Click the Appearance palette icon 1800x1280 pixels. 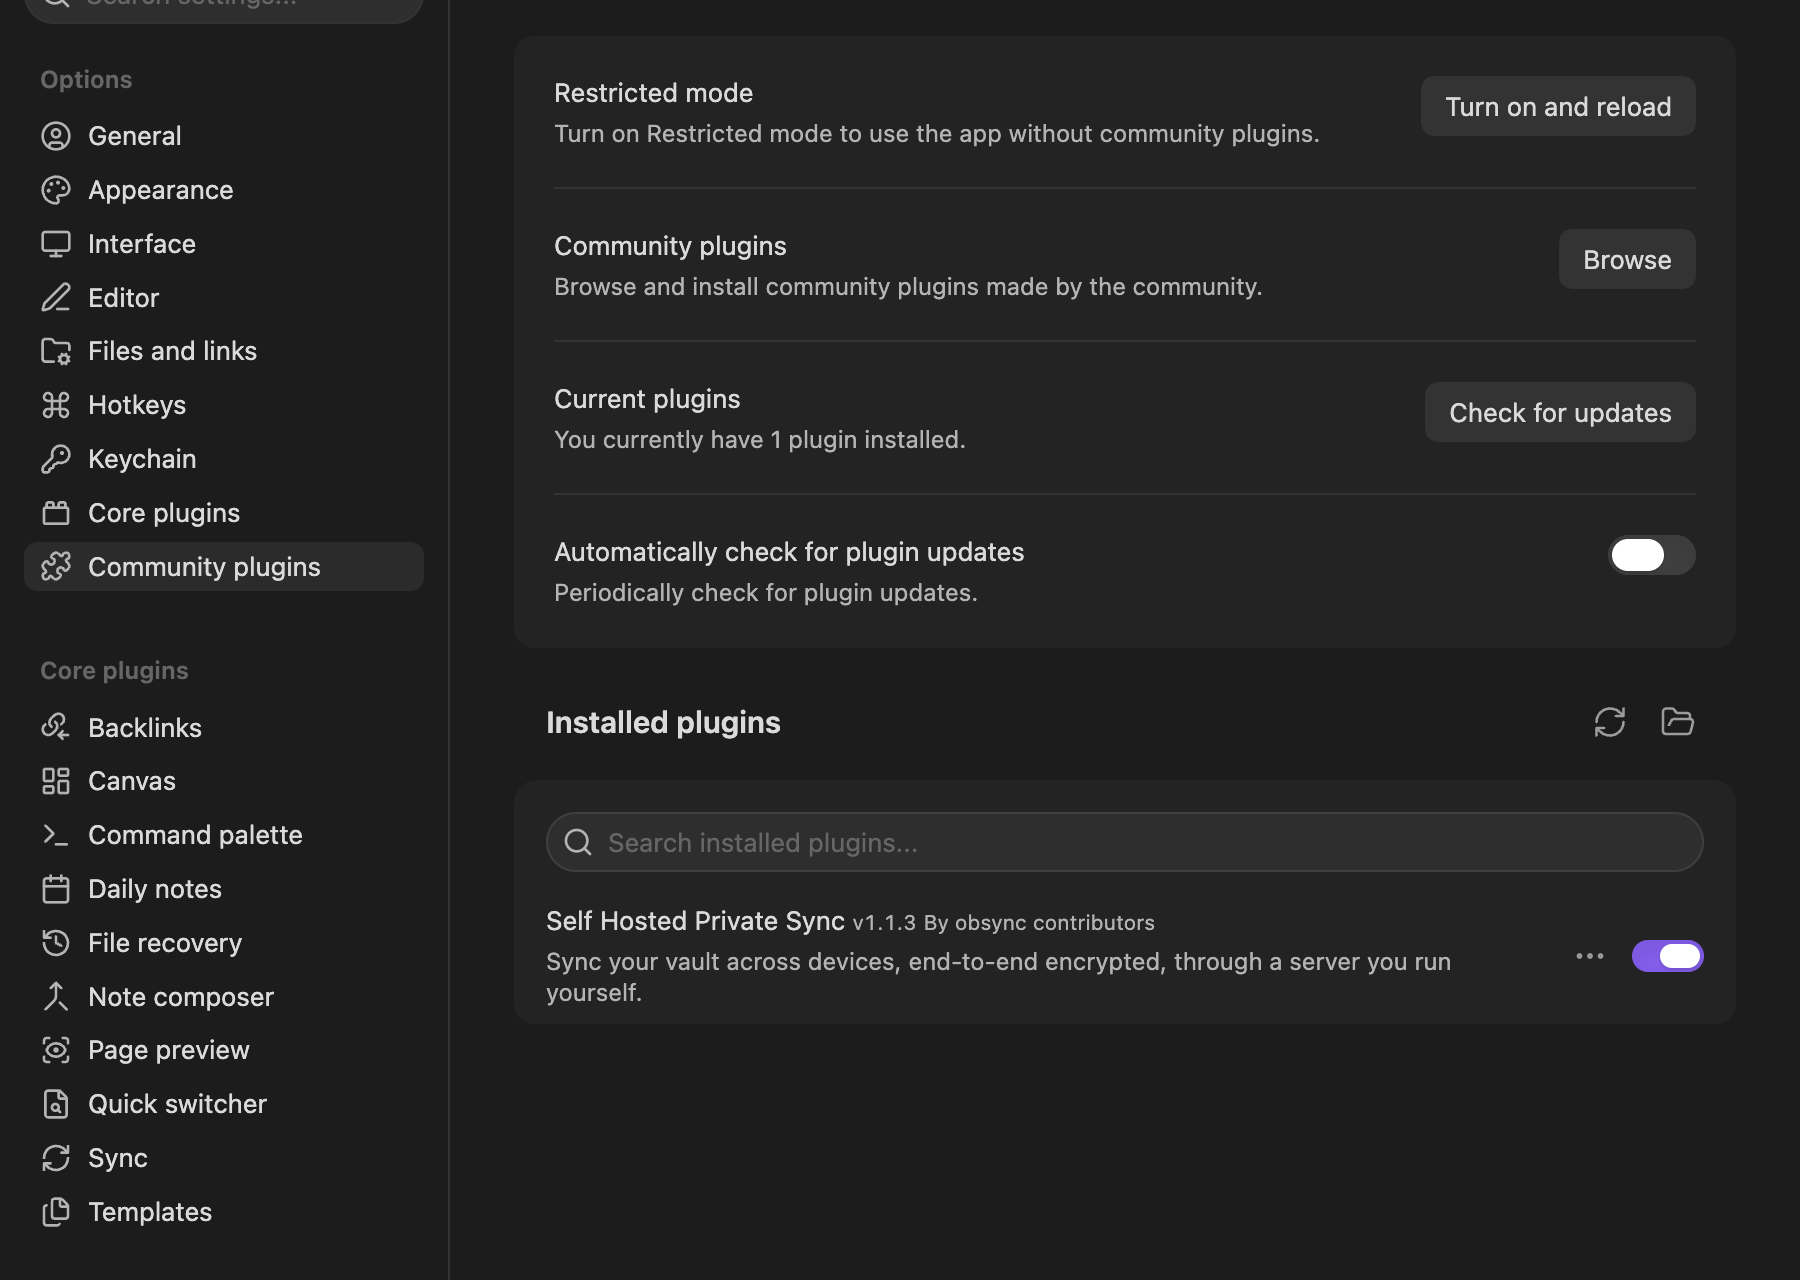56,190
